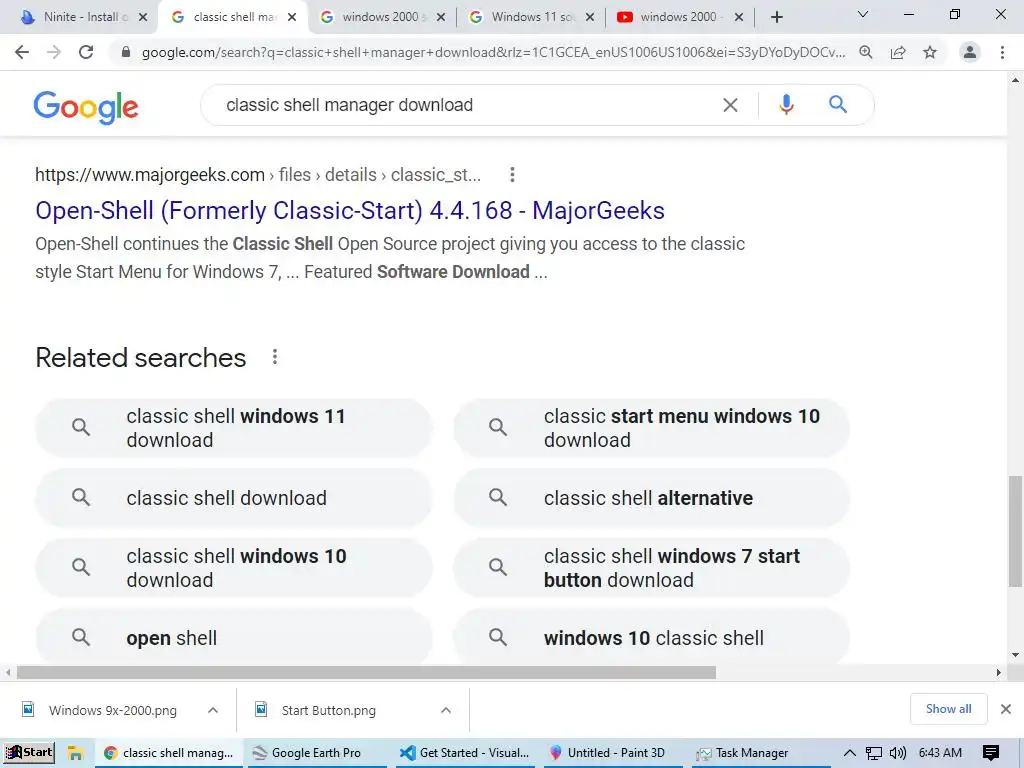The image size is (1024, 768).
Task: Open Related searches options dots
Action: [275, 357]
